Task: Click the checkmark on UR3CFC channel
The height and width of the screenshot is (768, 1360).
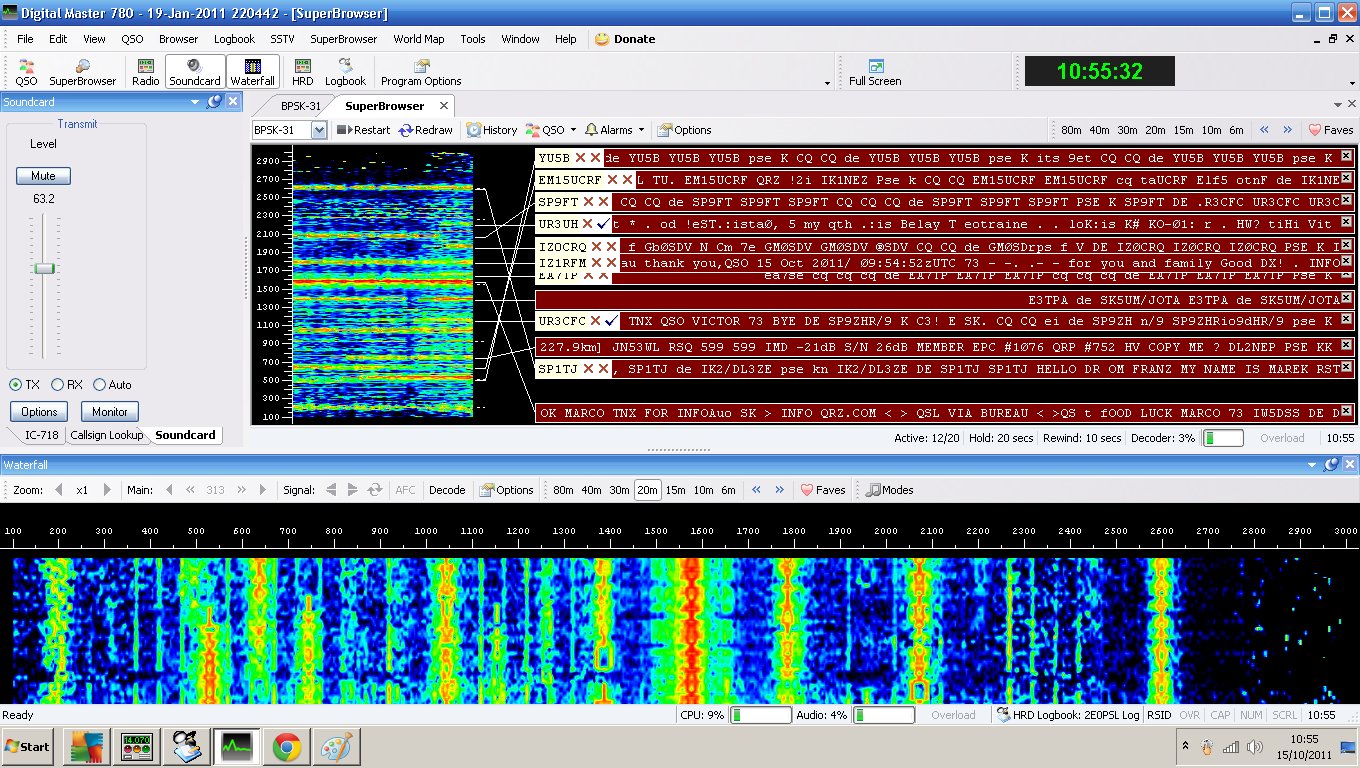Action: point(612,321)
